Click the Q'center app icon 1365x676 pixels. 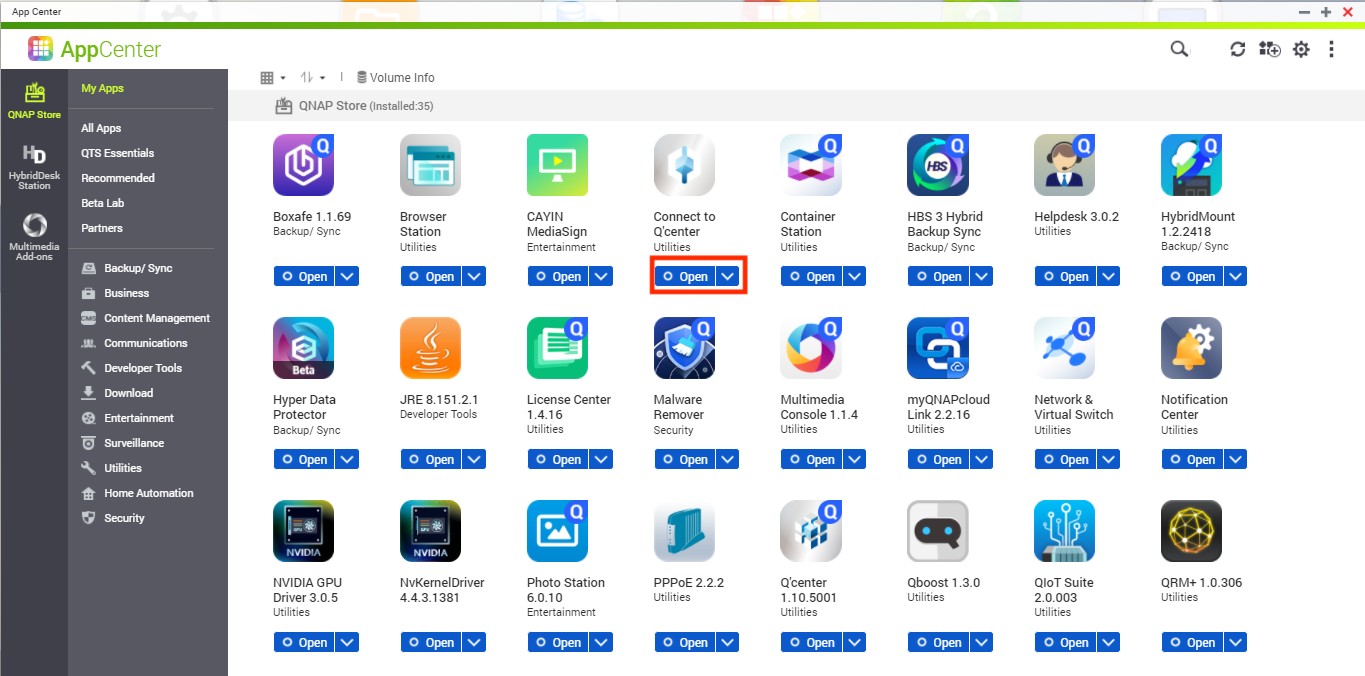click(x=811, y=531)
